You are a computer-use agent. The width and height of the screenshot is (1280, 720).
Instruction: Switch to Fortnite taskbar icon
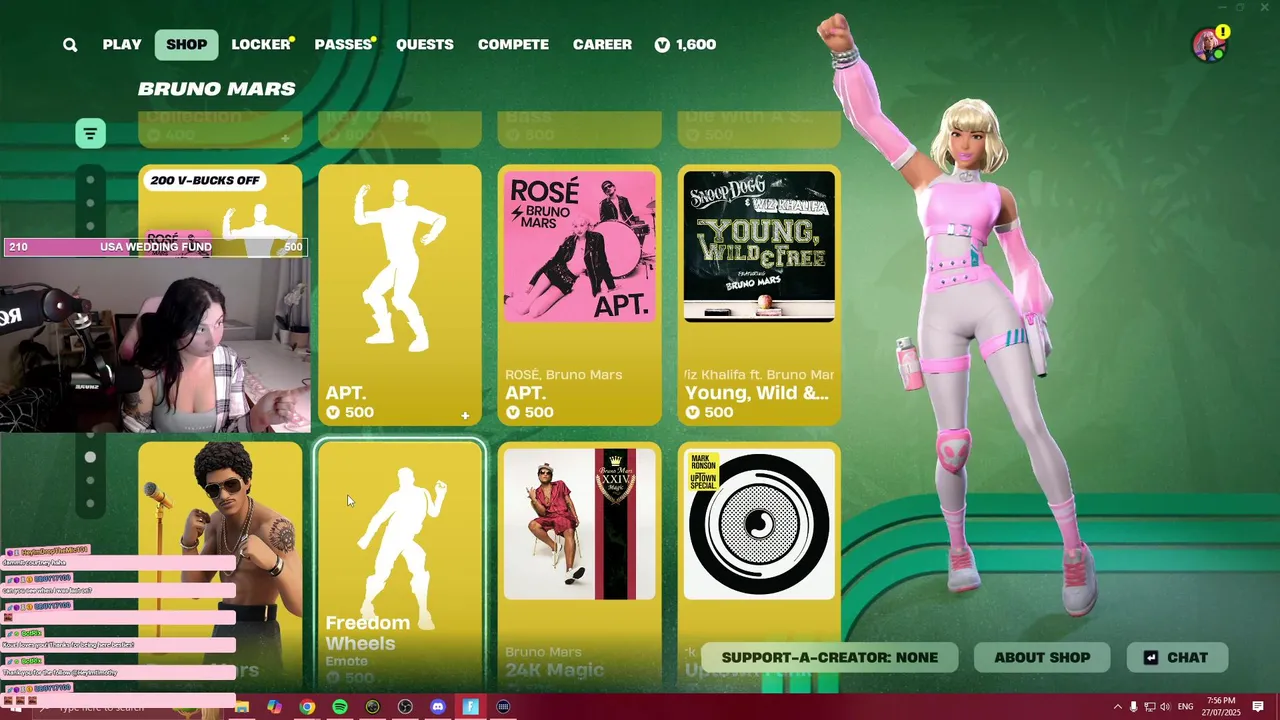click(471, 707)
